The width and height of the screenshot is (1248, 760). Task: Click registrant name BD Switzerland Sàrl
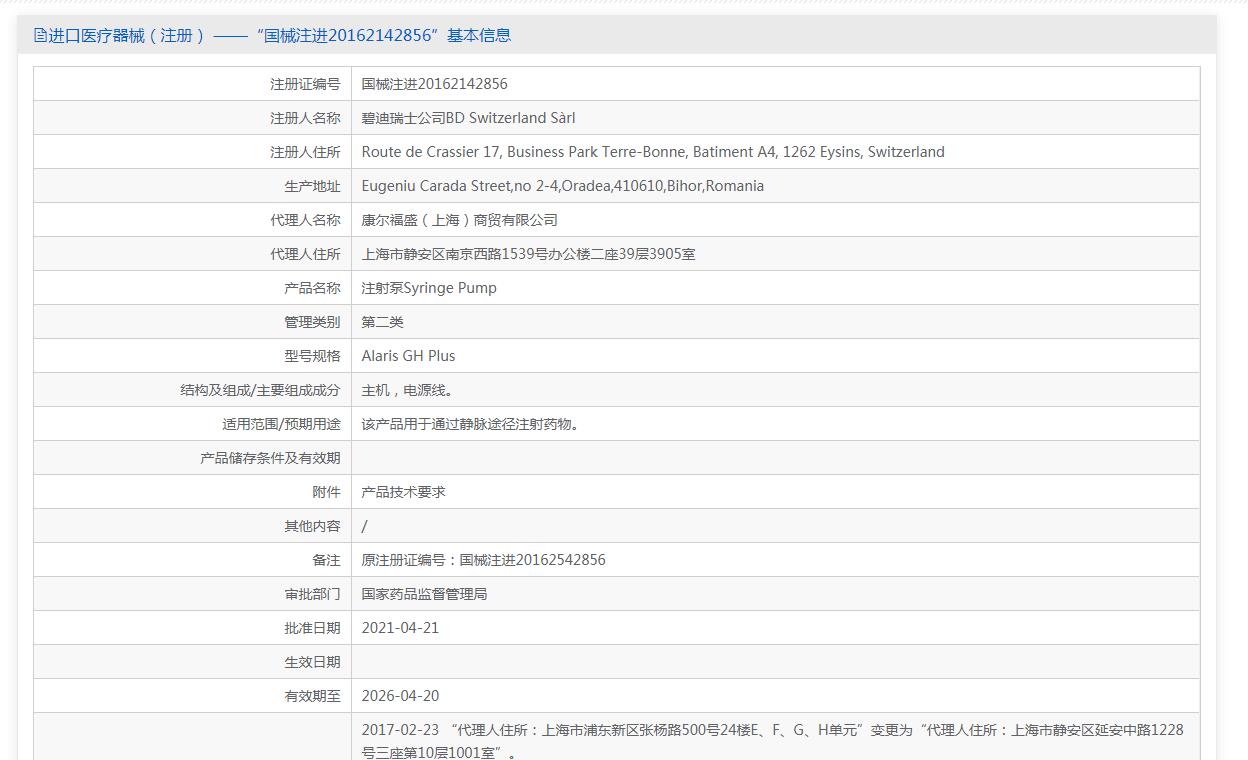pyautogui.click(x=468, y=118)
